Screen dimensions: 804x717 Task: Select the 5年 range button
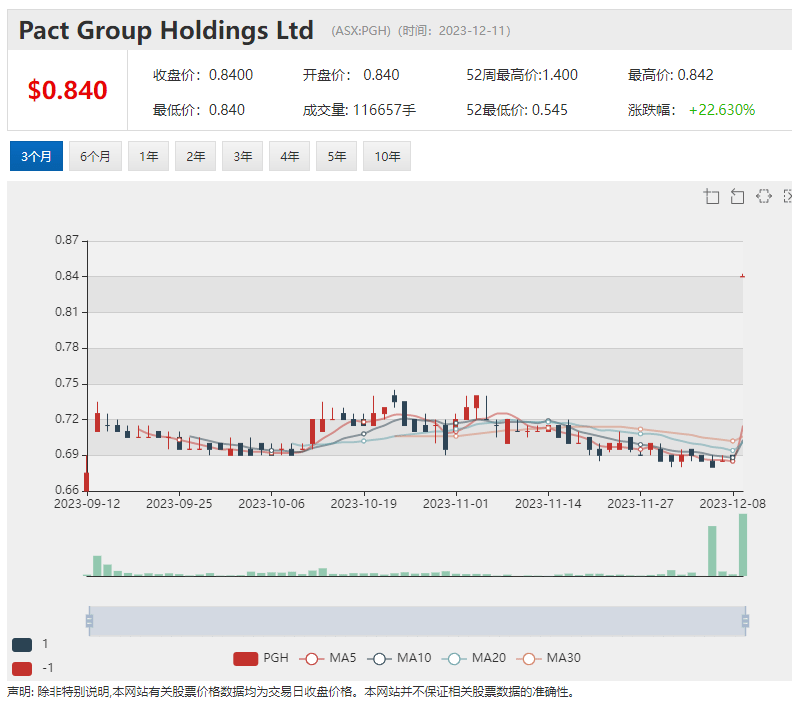(x=337, y=156)
